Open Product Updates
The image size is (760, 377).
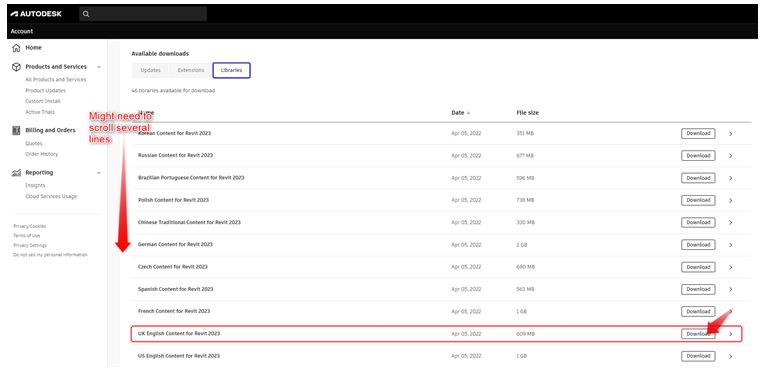(x=45, y=91)
